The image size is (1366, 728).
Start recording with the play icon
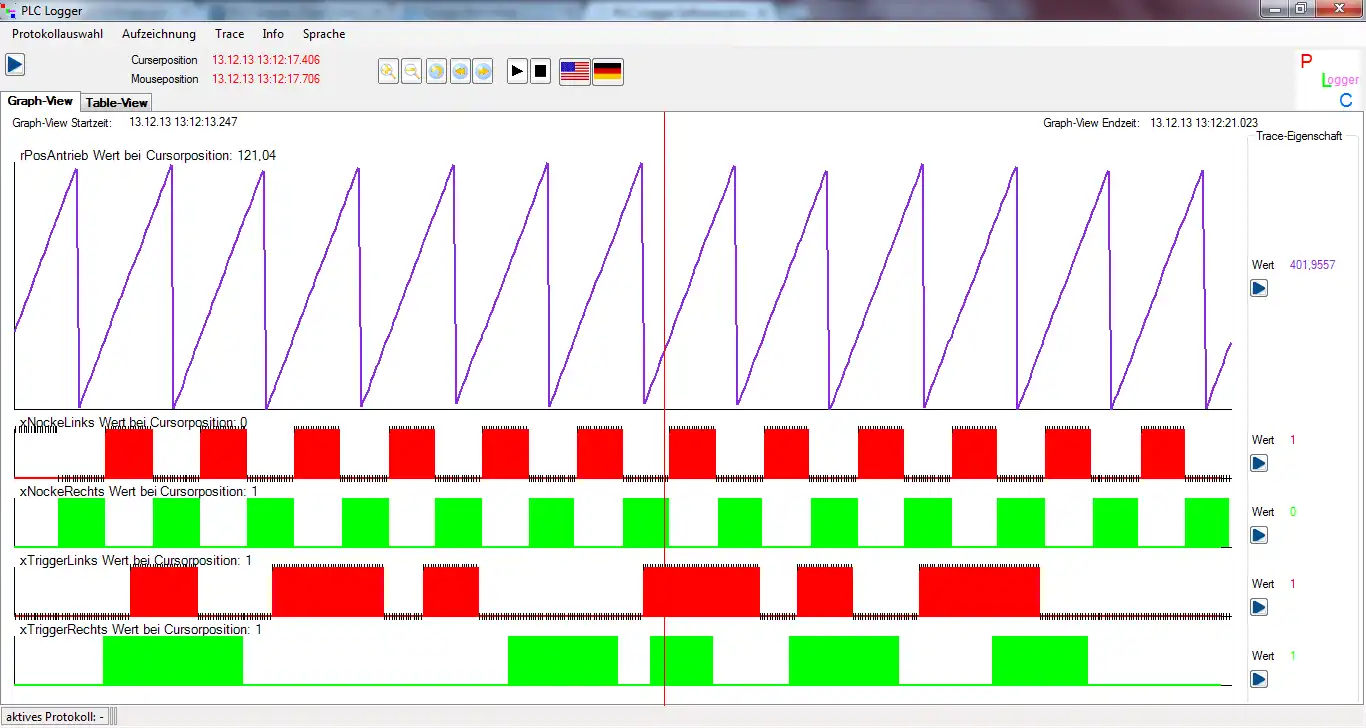click(x=517, y=70)
